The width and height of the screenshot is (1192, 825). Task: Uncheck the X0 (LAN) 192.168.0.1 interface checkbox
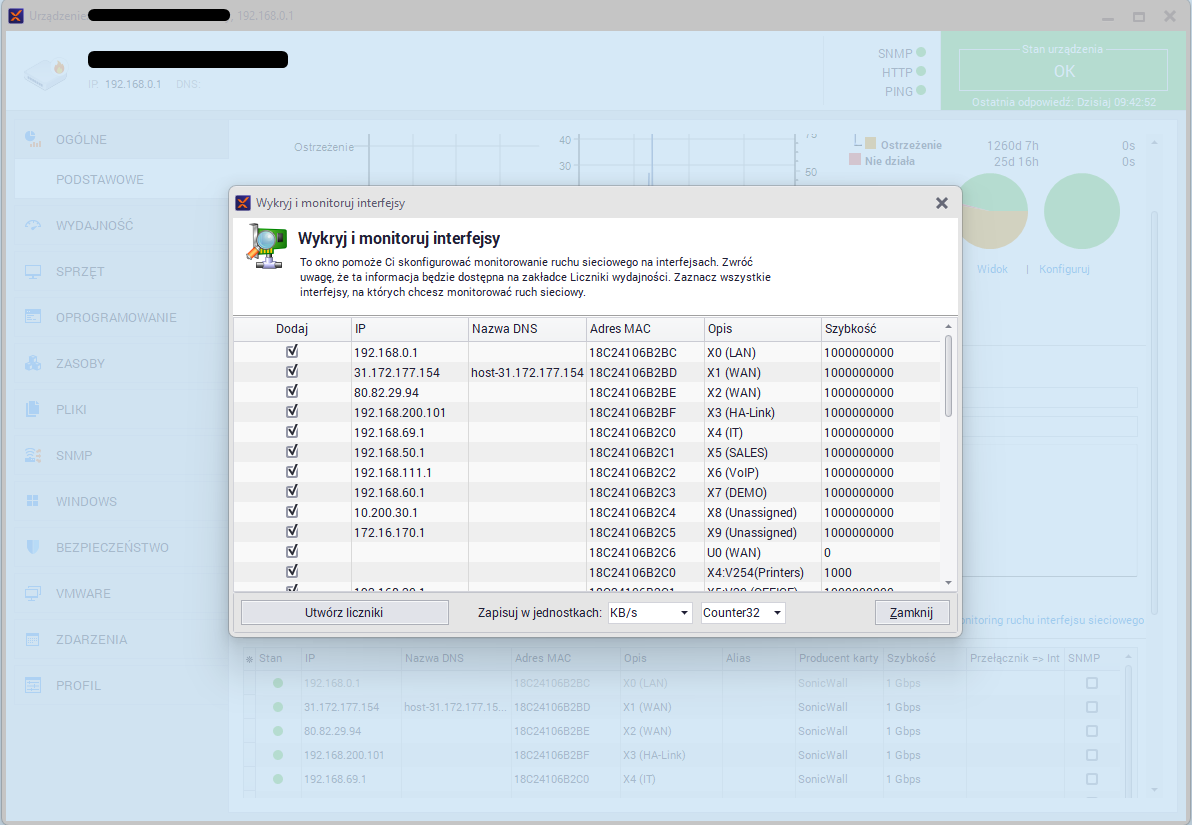(x=292, y=352)
